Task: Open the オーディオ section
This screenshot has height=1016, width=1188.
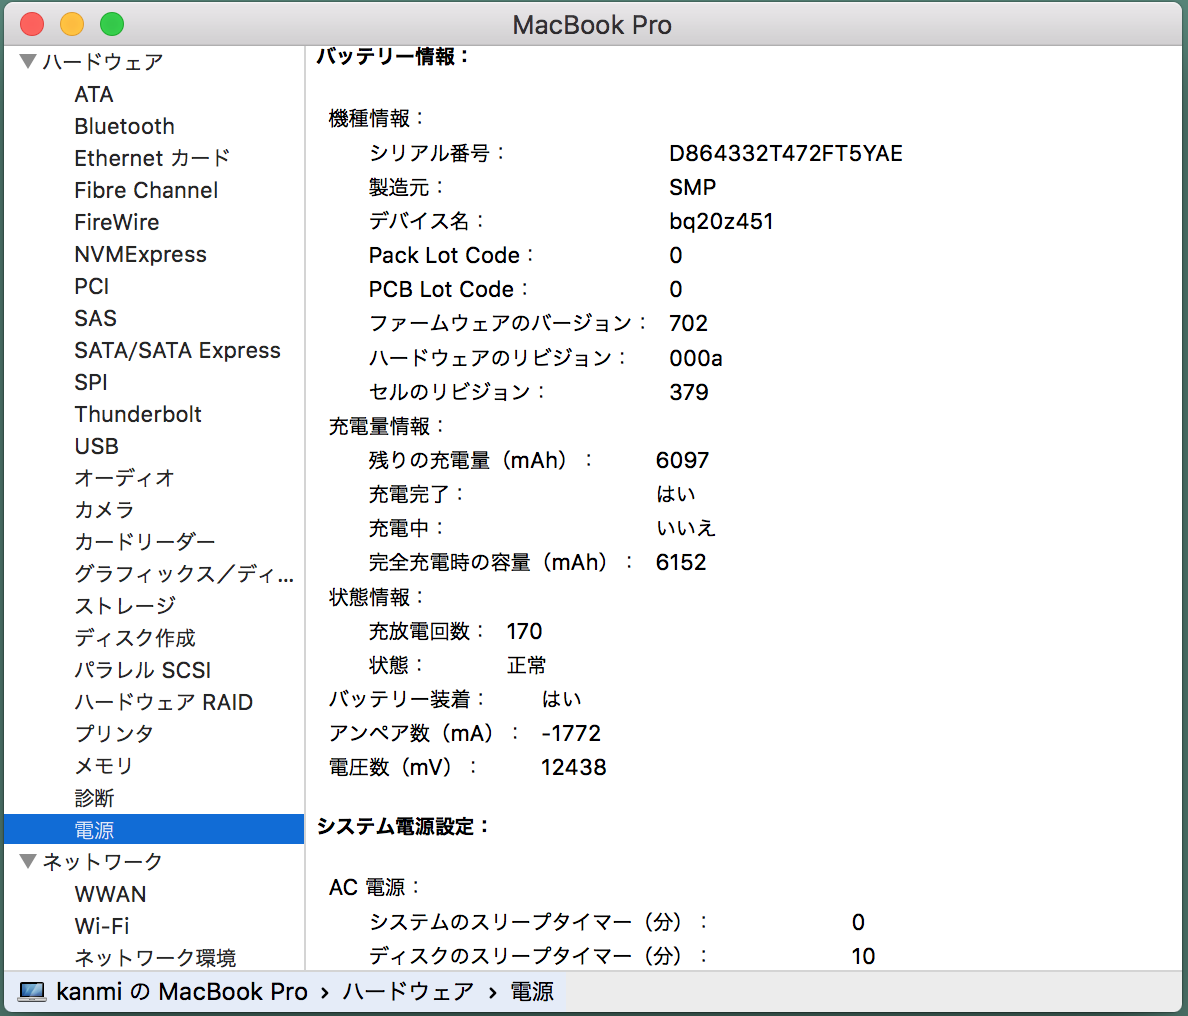Action: pos(124,478)
